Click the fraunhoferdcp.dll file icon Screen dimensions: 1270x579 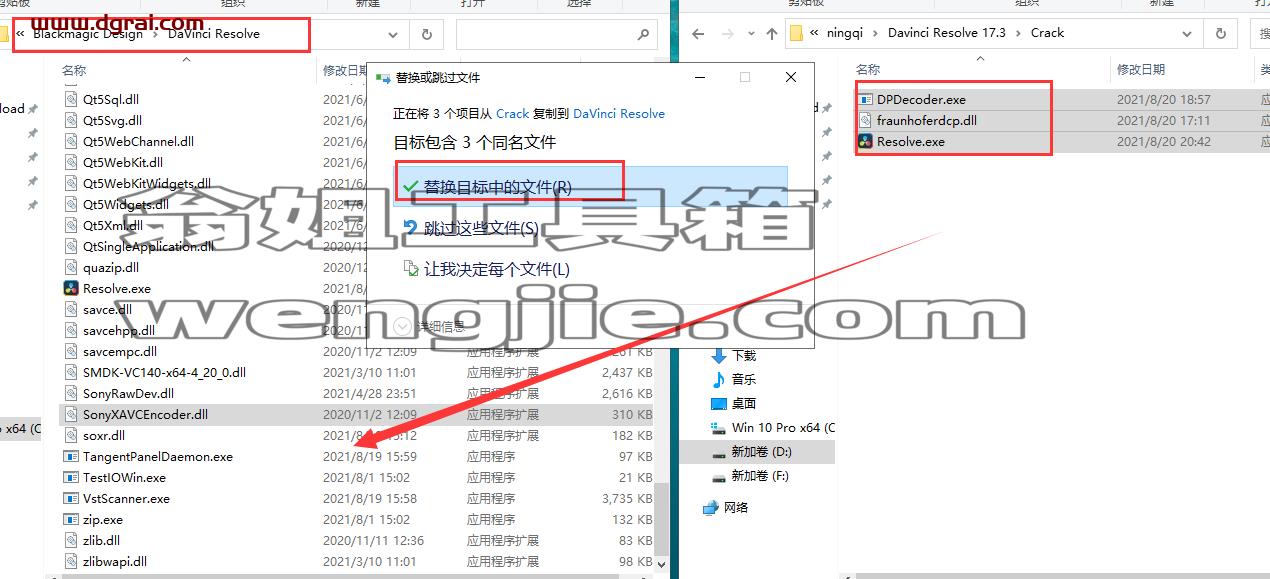coord(866,120)
